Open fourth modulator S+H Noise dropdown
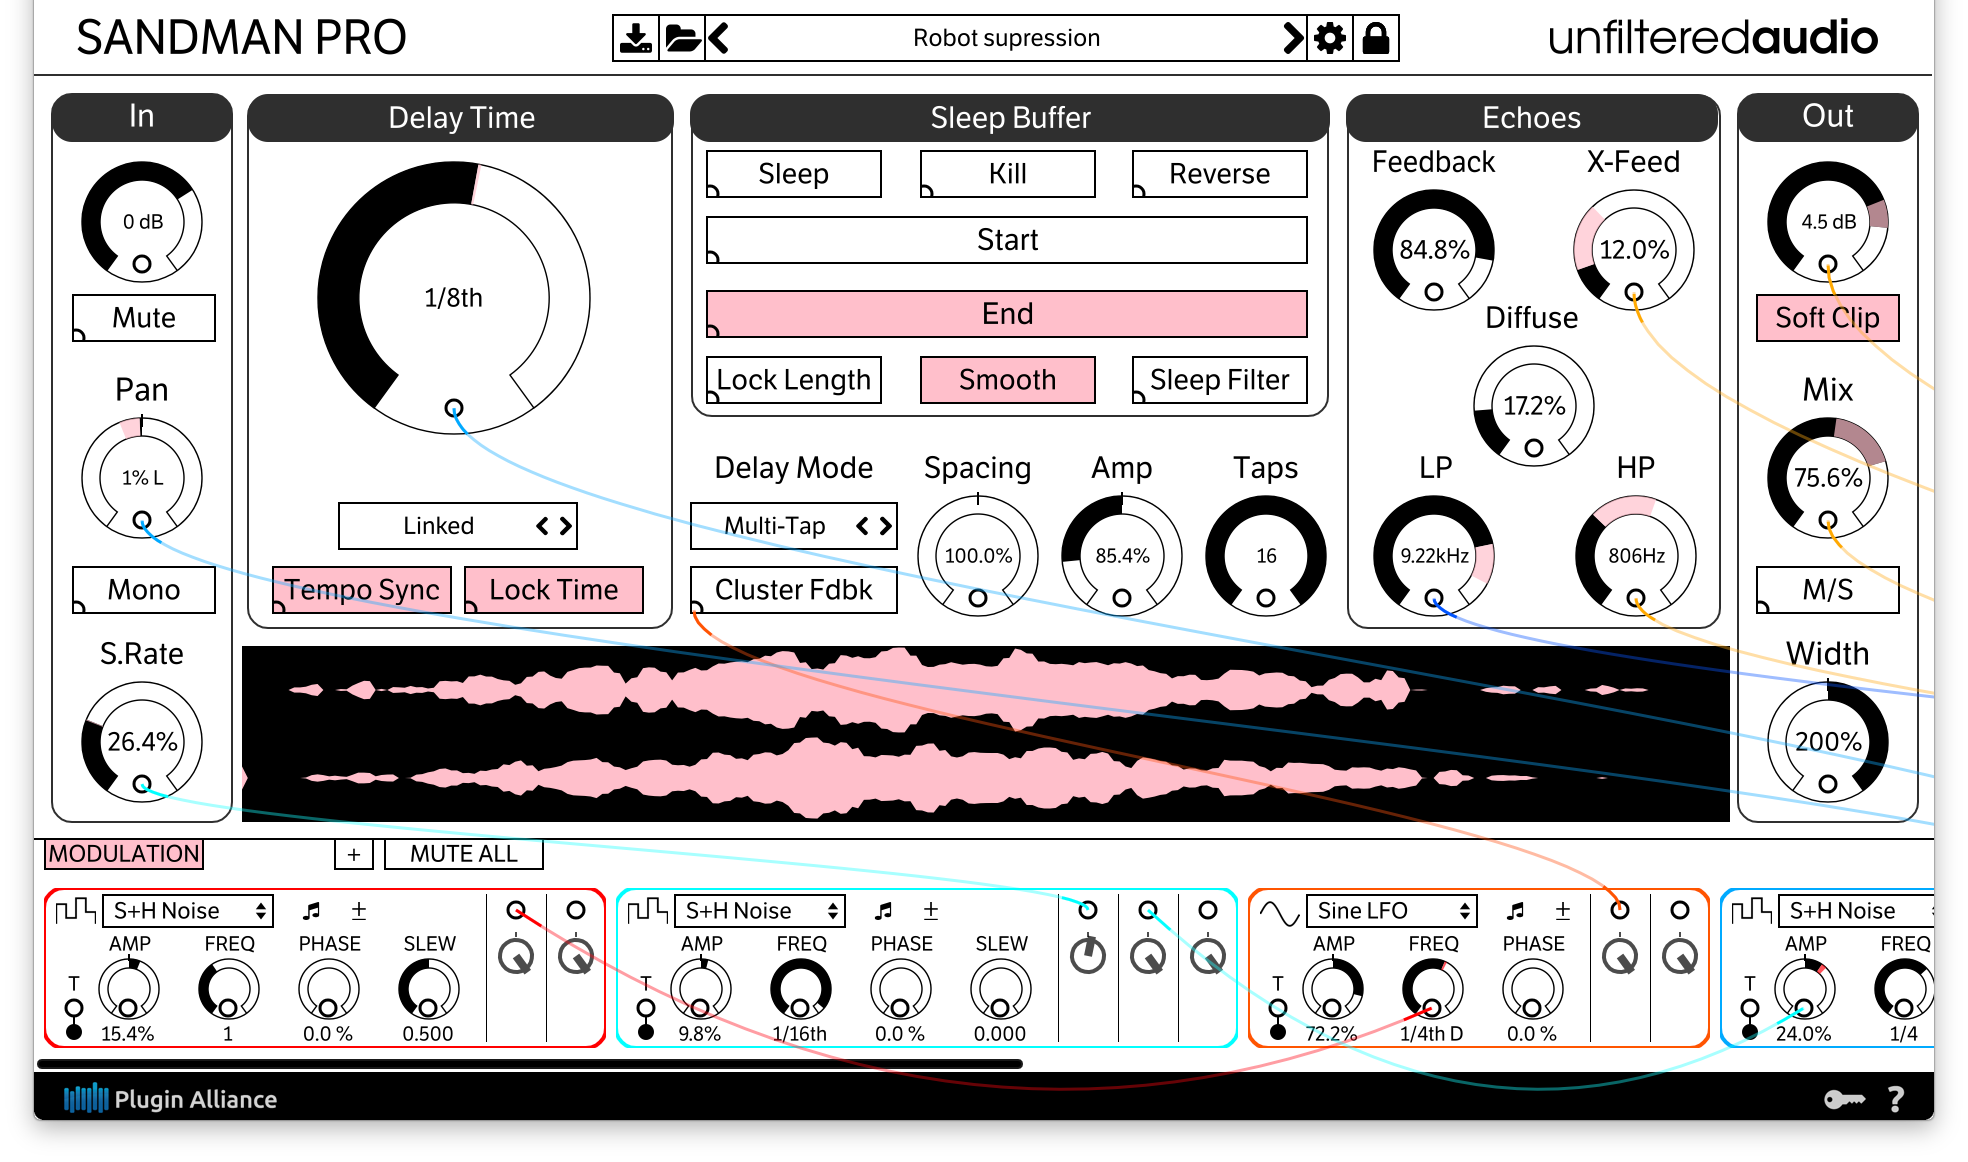This screenshot has width=1968, height=1162. click(1857, 911)
